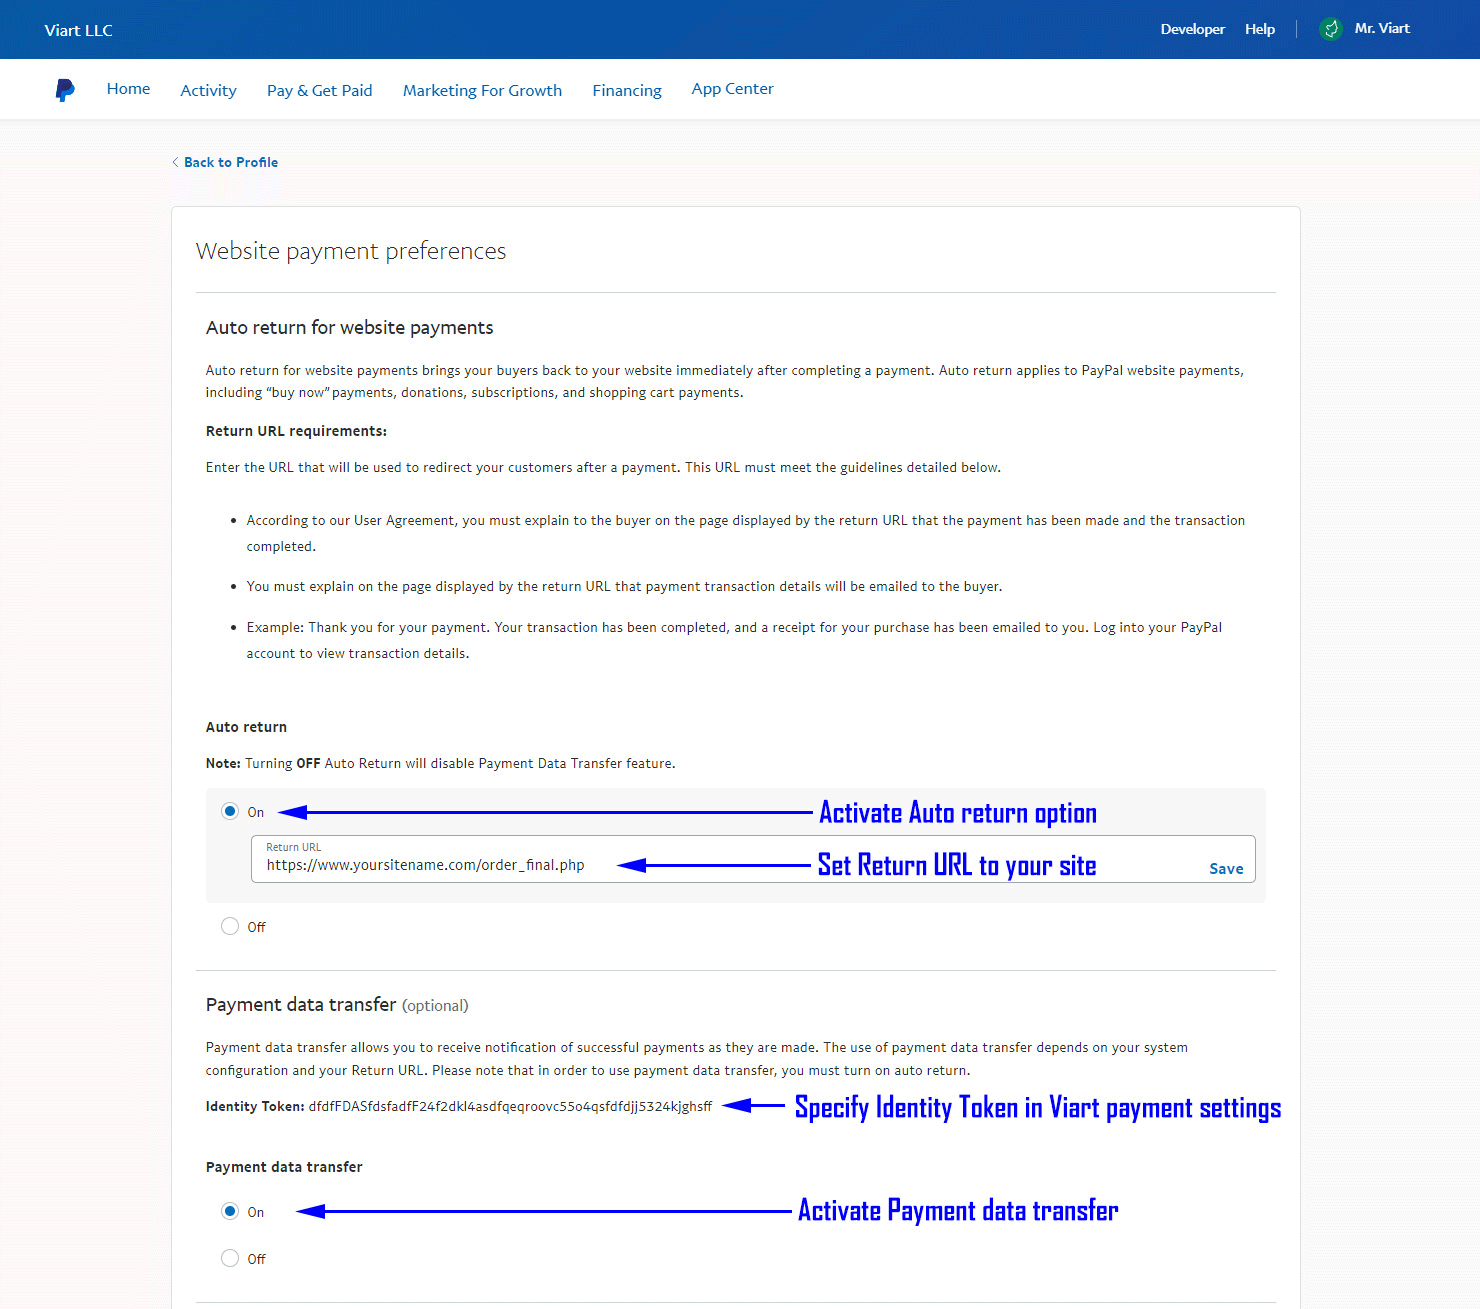Open Marketing For Growth menu
Screen dimensions: 1480x1309
click(x=482, y=90)
